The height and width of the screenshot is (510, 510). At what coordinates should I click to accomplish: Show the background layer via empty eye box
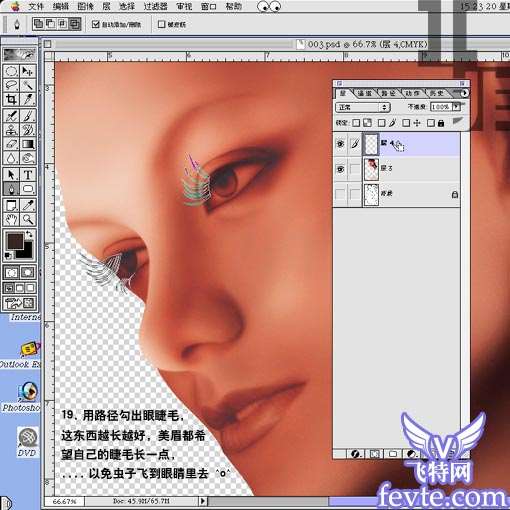click(x=340, y=194)
